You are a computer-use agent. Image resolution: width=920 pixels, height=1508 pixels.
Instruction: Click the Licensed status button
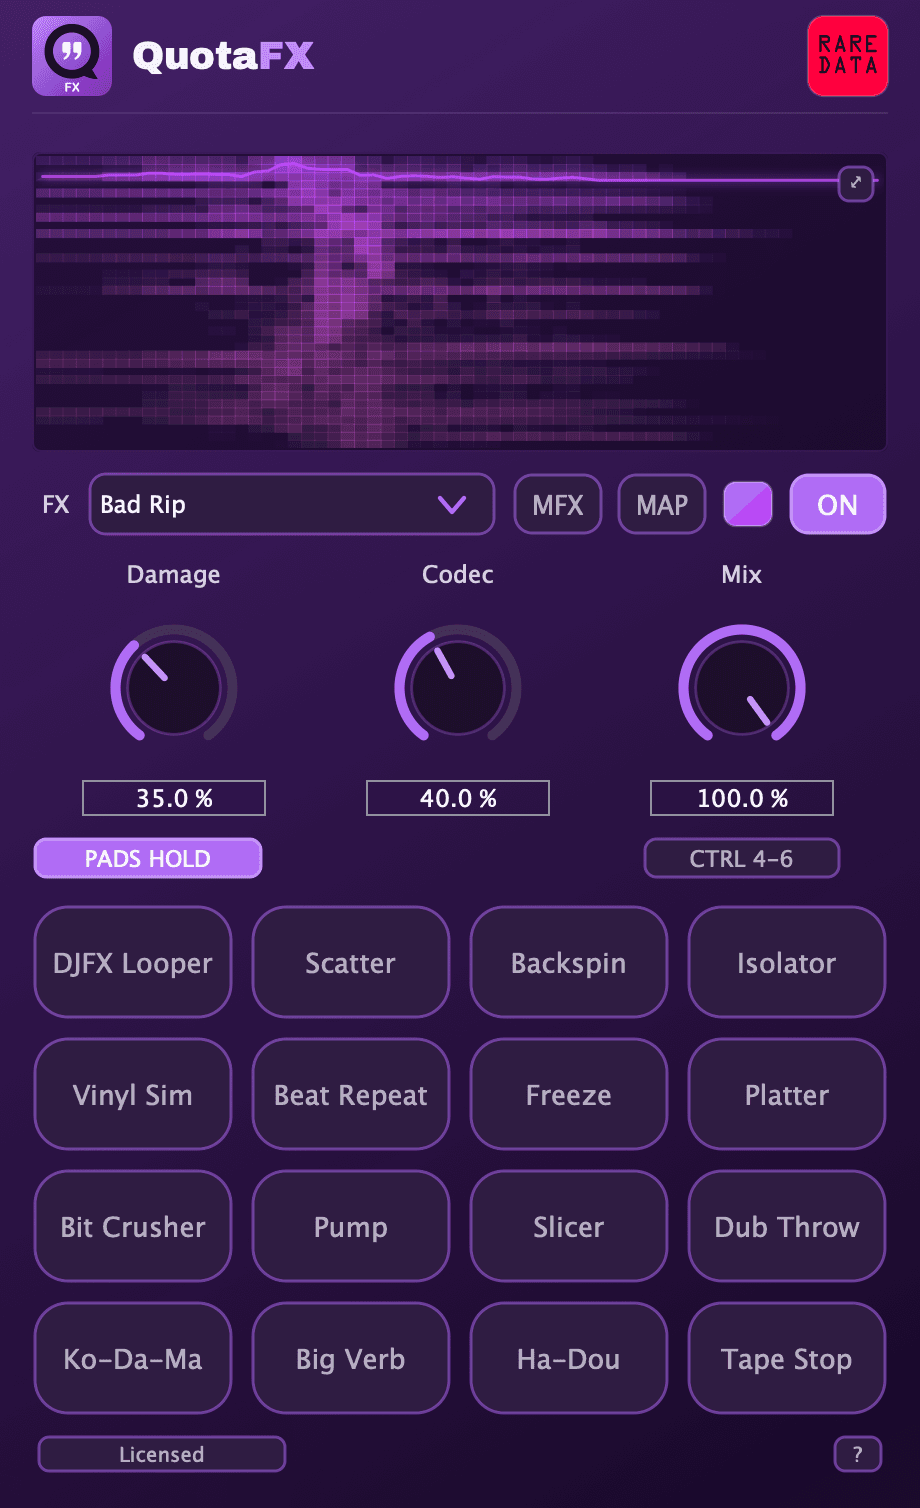point(162,1454)
